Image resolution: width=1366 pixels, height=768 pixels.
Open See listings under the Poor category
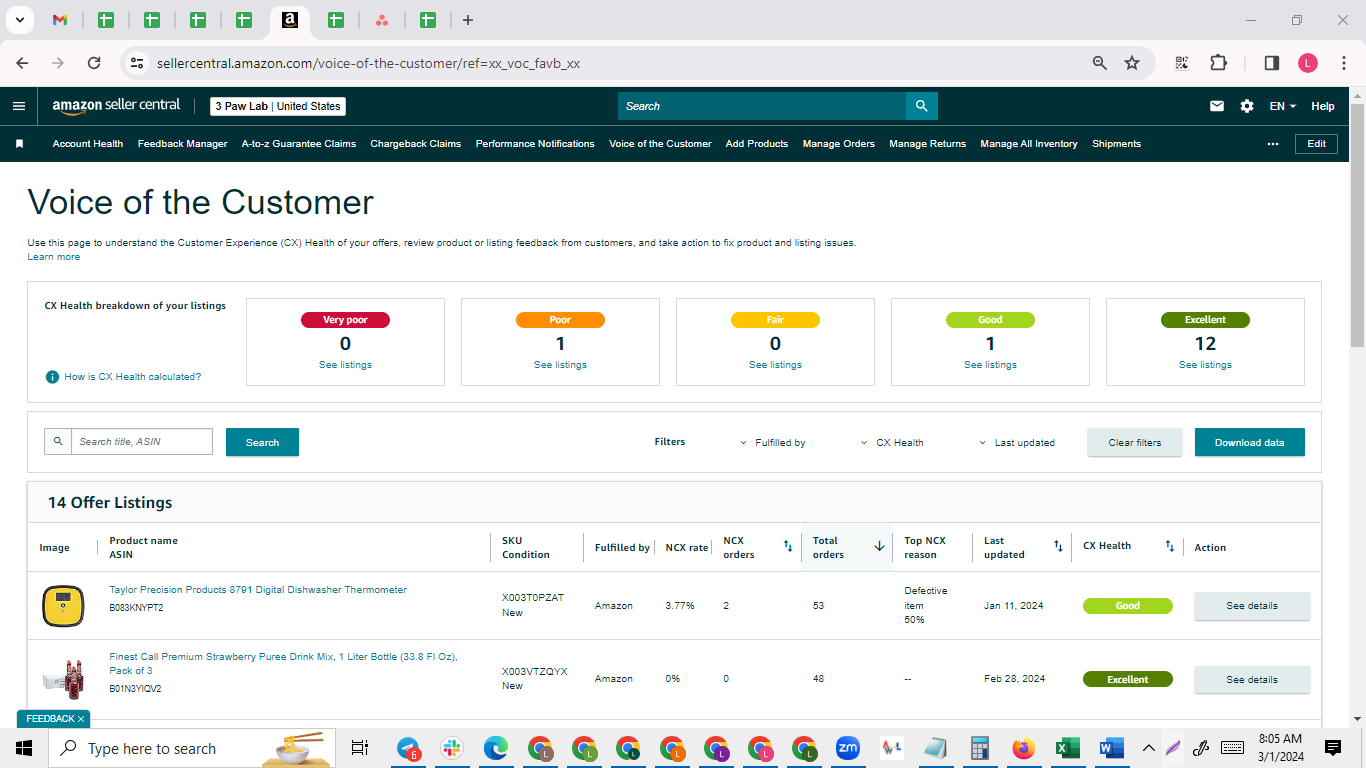point(560,365)
